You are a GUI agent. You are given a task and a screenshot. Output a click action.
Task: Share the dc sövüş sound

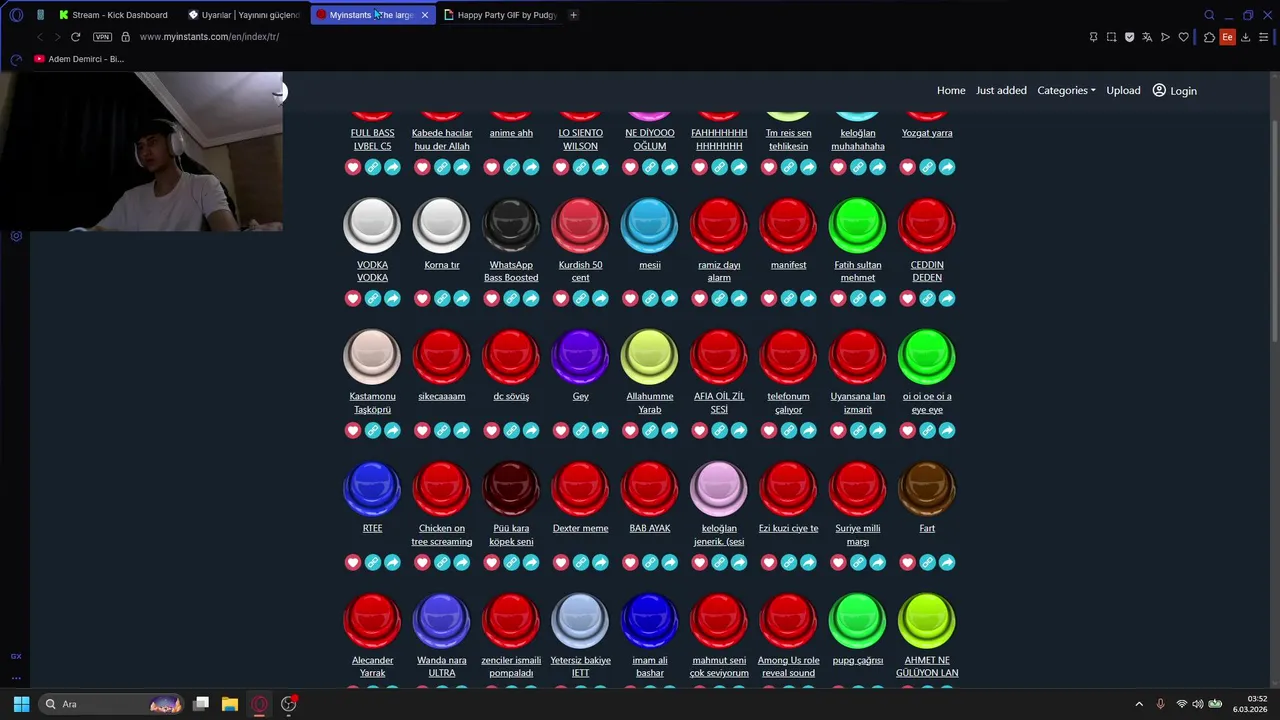tap(531, 431)
